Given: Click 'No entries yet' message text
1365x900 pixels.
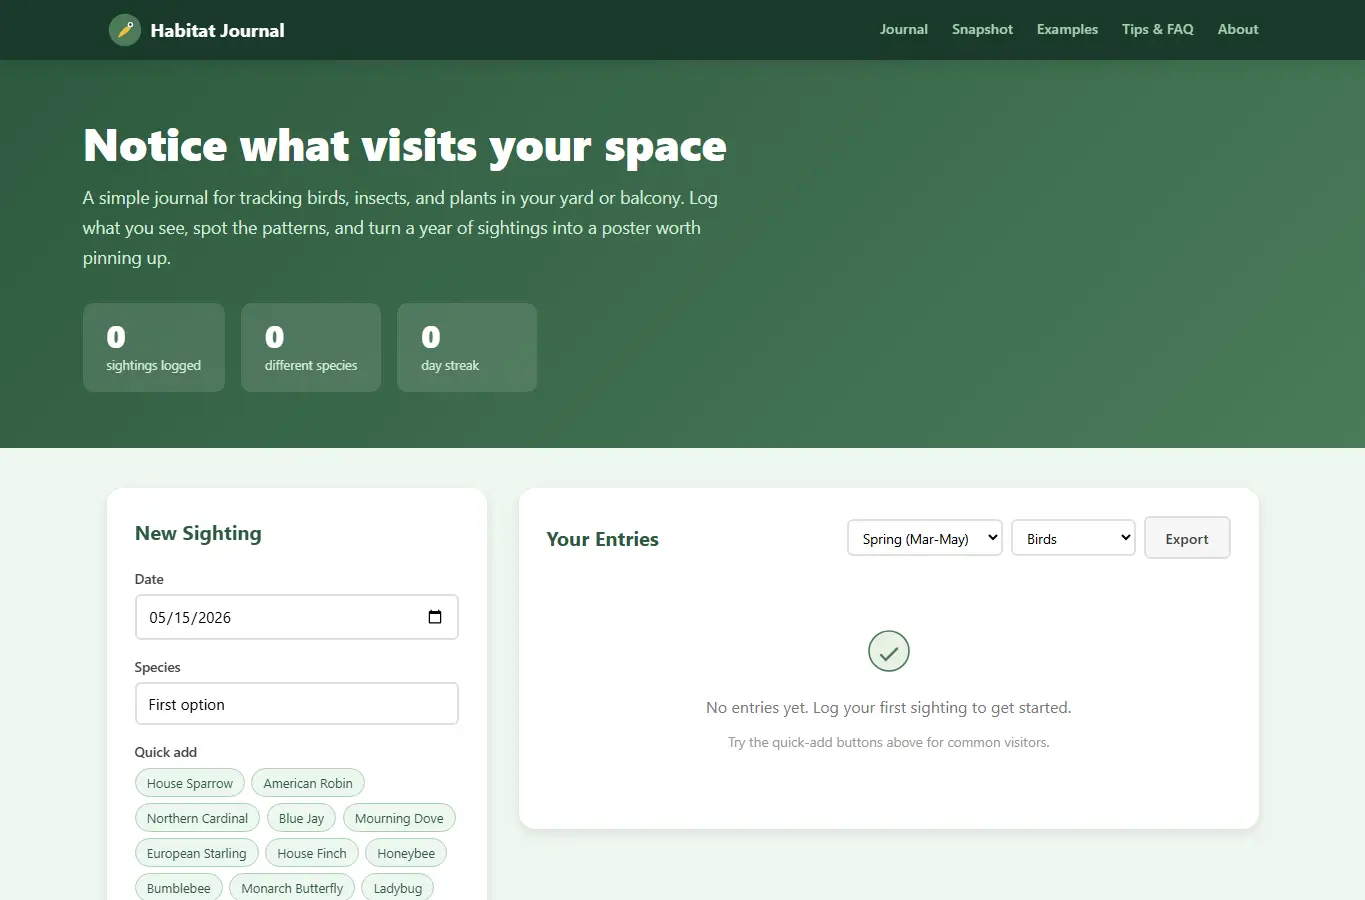Looking at the screenshot, I should point(889,707).
